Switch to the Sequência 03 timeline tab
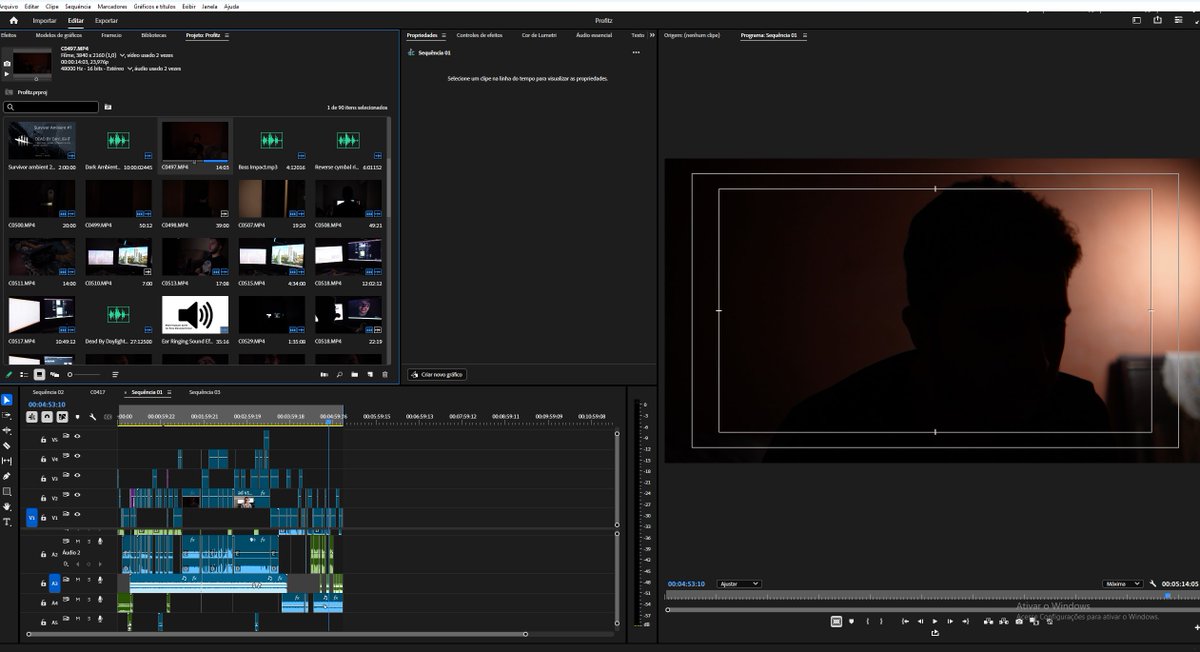 pos(204,393)
